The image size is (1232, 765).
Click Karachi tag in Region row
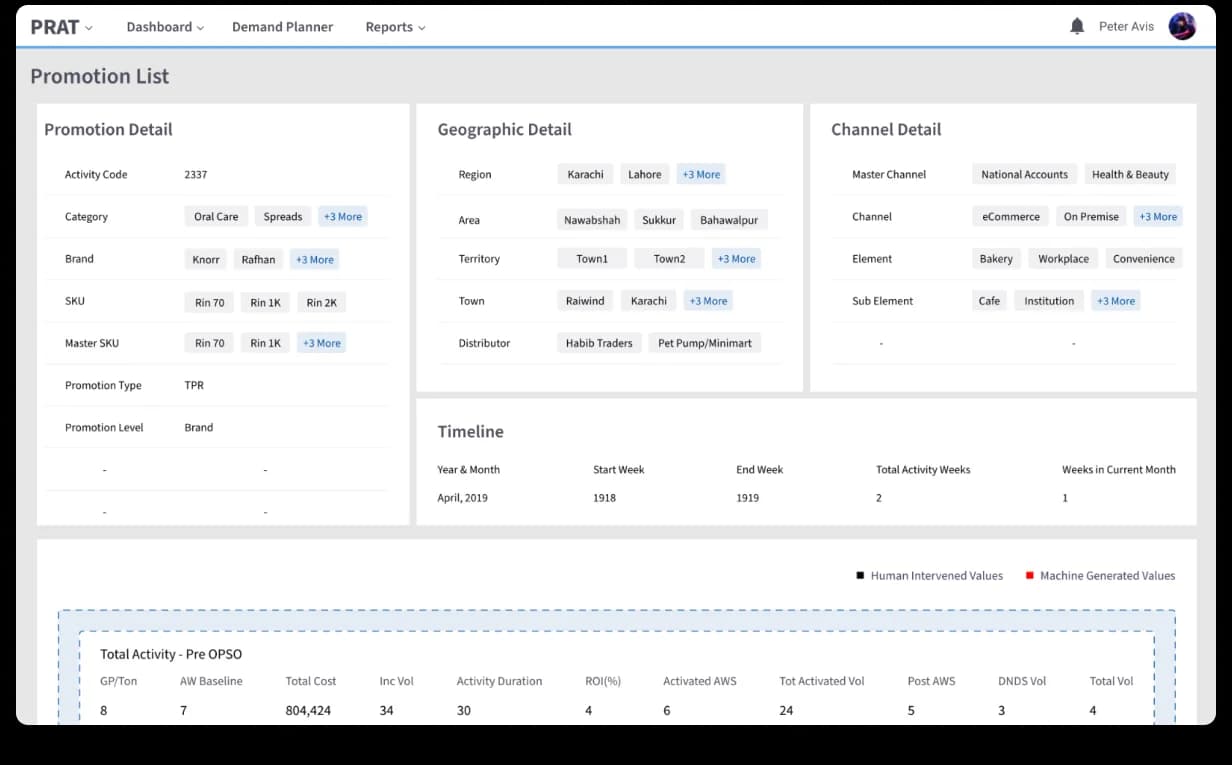pos(586,174)
